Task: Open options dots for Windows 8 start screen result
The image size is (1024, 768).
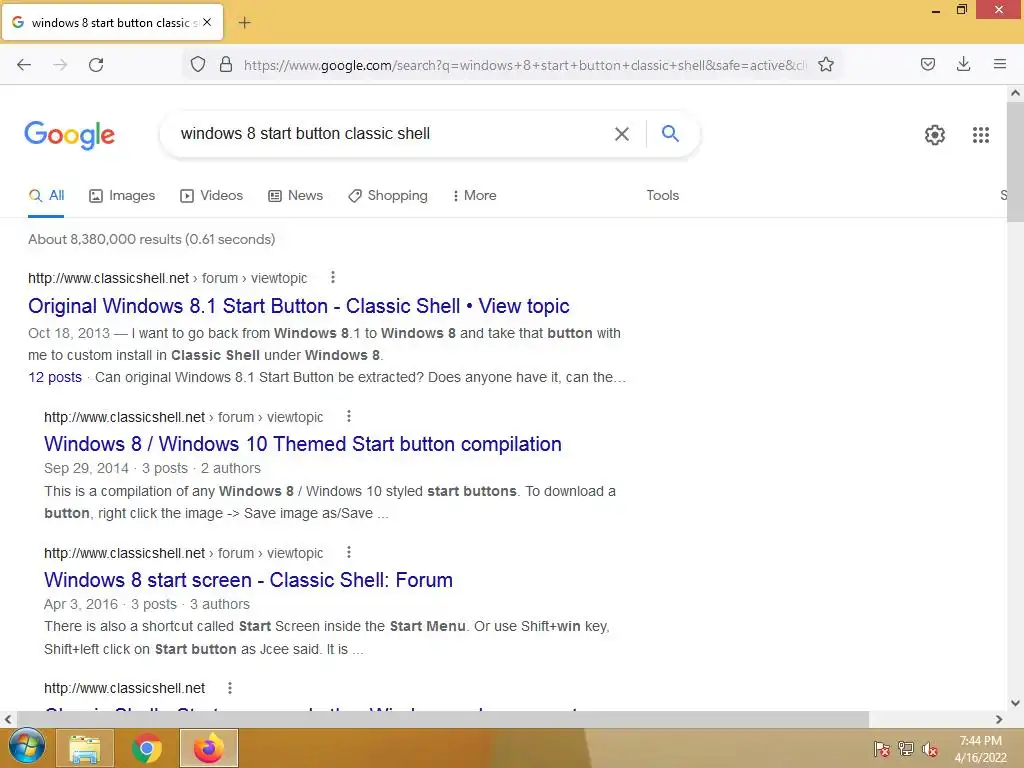Action: pos(349,552)
